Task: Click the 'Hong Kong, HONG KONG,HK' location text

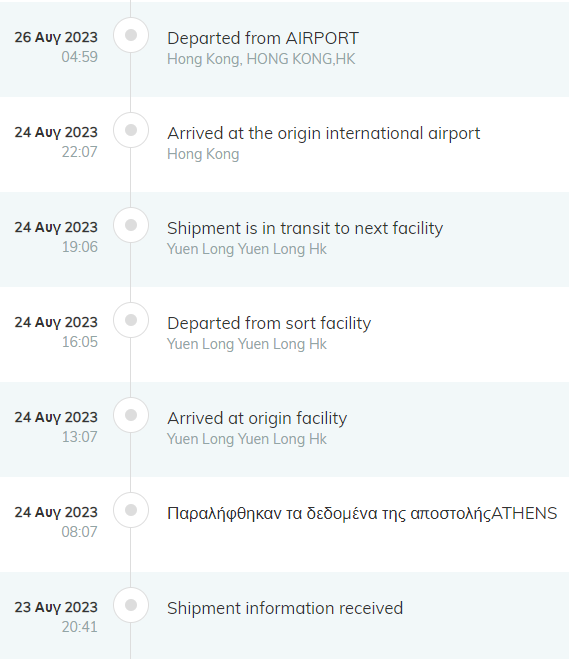Action: coord(261,59)
